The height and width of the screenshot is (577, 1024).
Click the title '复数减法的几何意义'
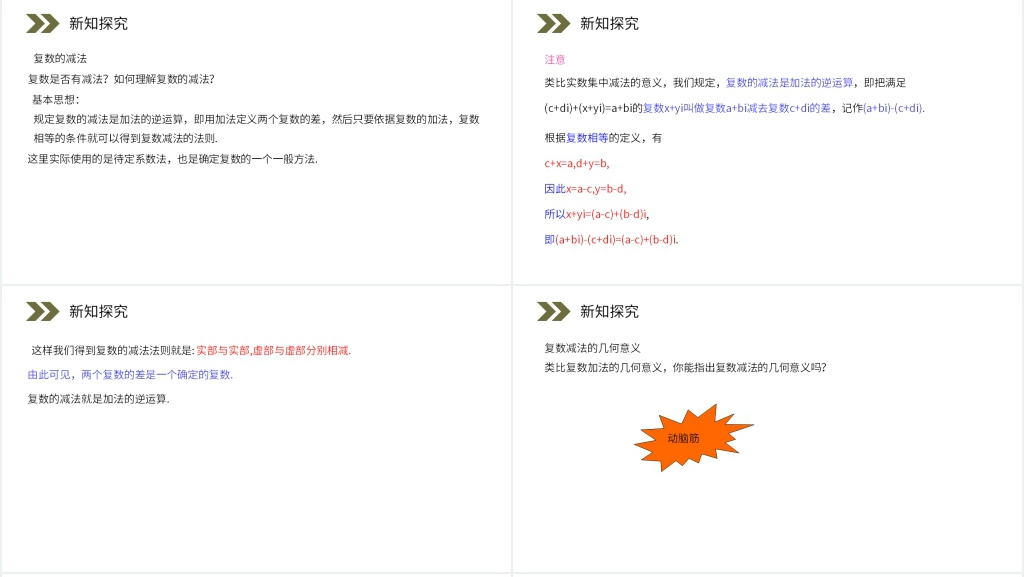pos(592,348)
